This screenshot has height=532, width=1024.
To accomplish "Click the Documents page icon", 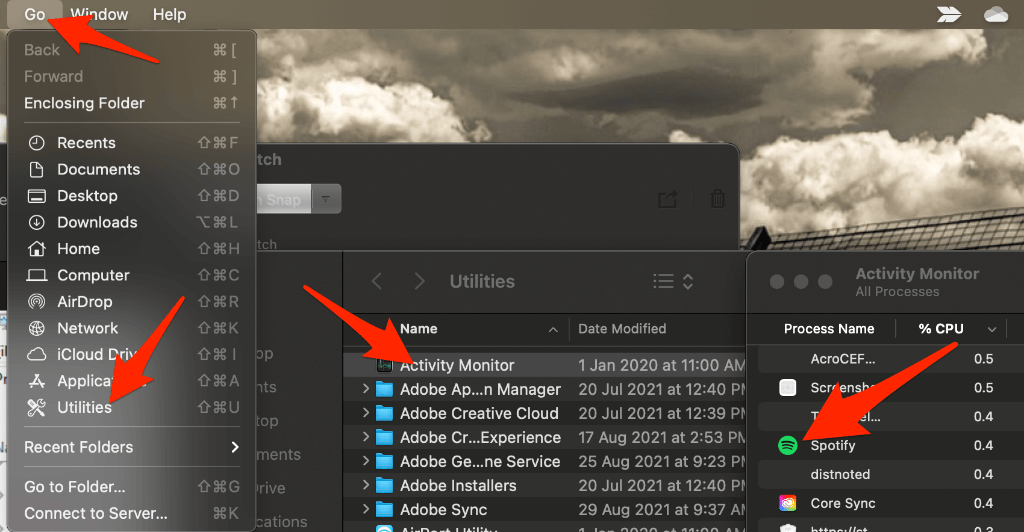I will pos(37,170).
